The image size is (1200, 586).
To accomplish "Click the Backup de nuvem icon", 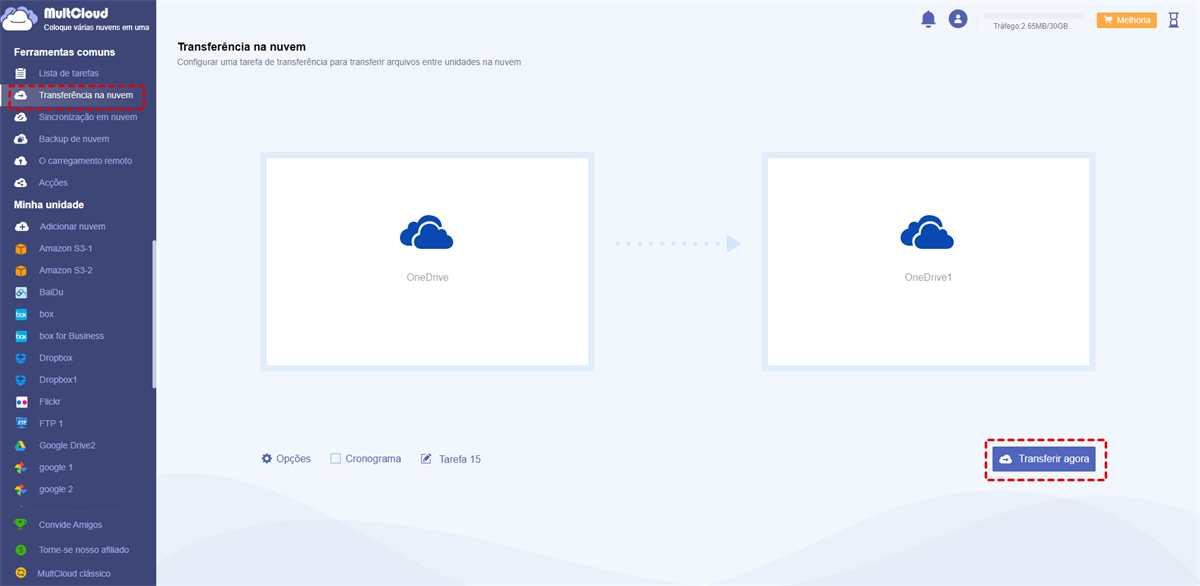I will [x=20, y=139].
